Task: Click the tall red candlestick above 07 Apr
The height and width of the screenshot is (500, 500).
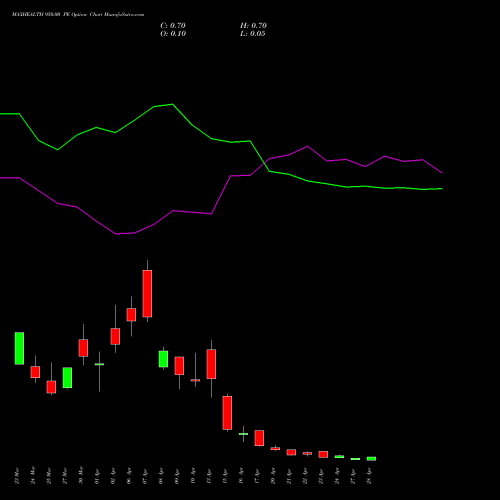Action: pyautogui.click(x=147, y=294)
